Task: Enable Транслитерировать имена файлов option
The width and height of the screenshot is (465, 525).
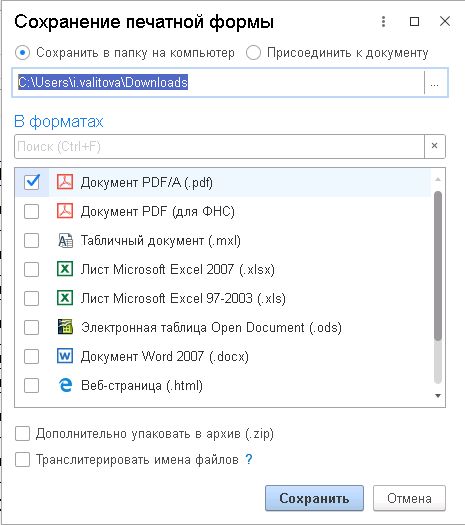Action: pyautogui.click(x=22, y=459)
